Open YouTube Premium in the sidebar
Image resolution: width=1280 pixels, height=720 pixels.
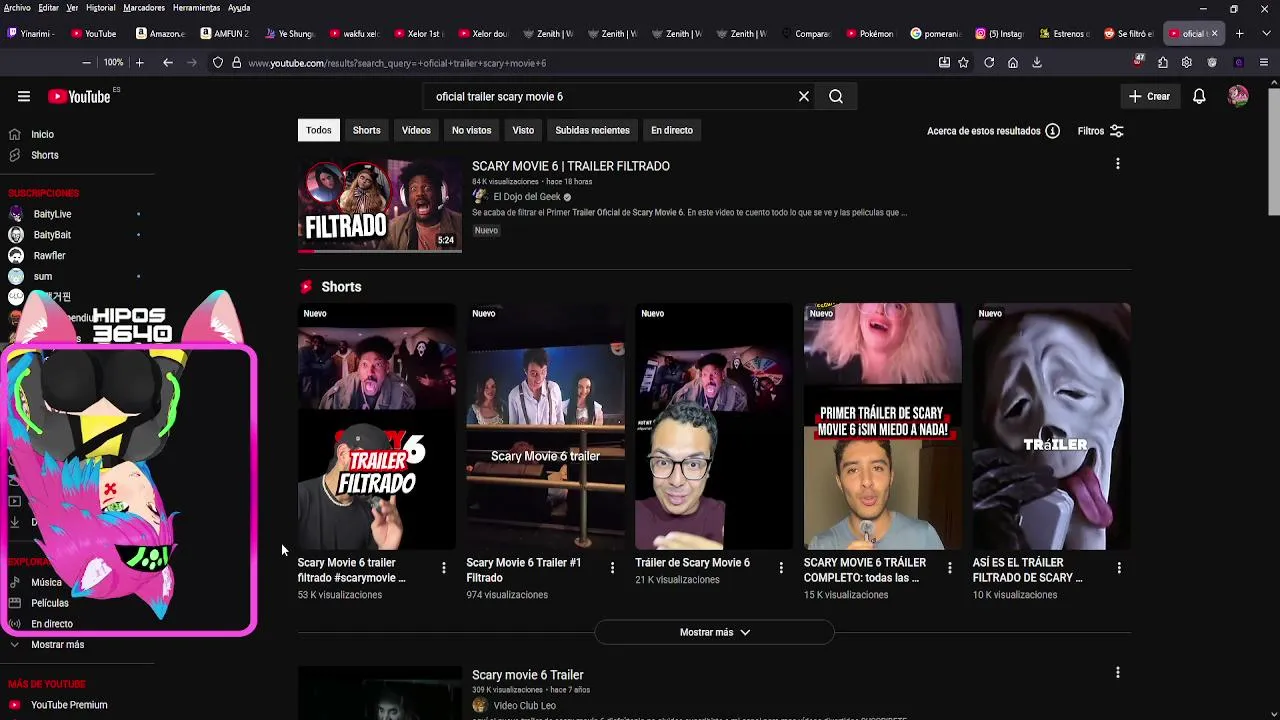click(68, 705)
